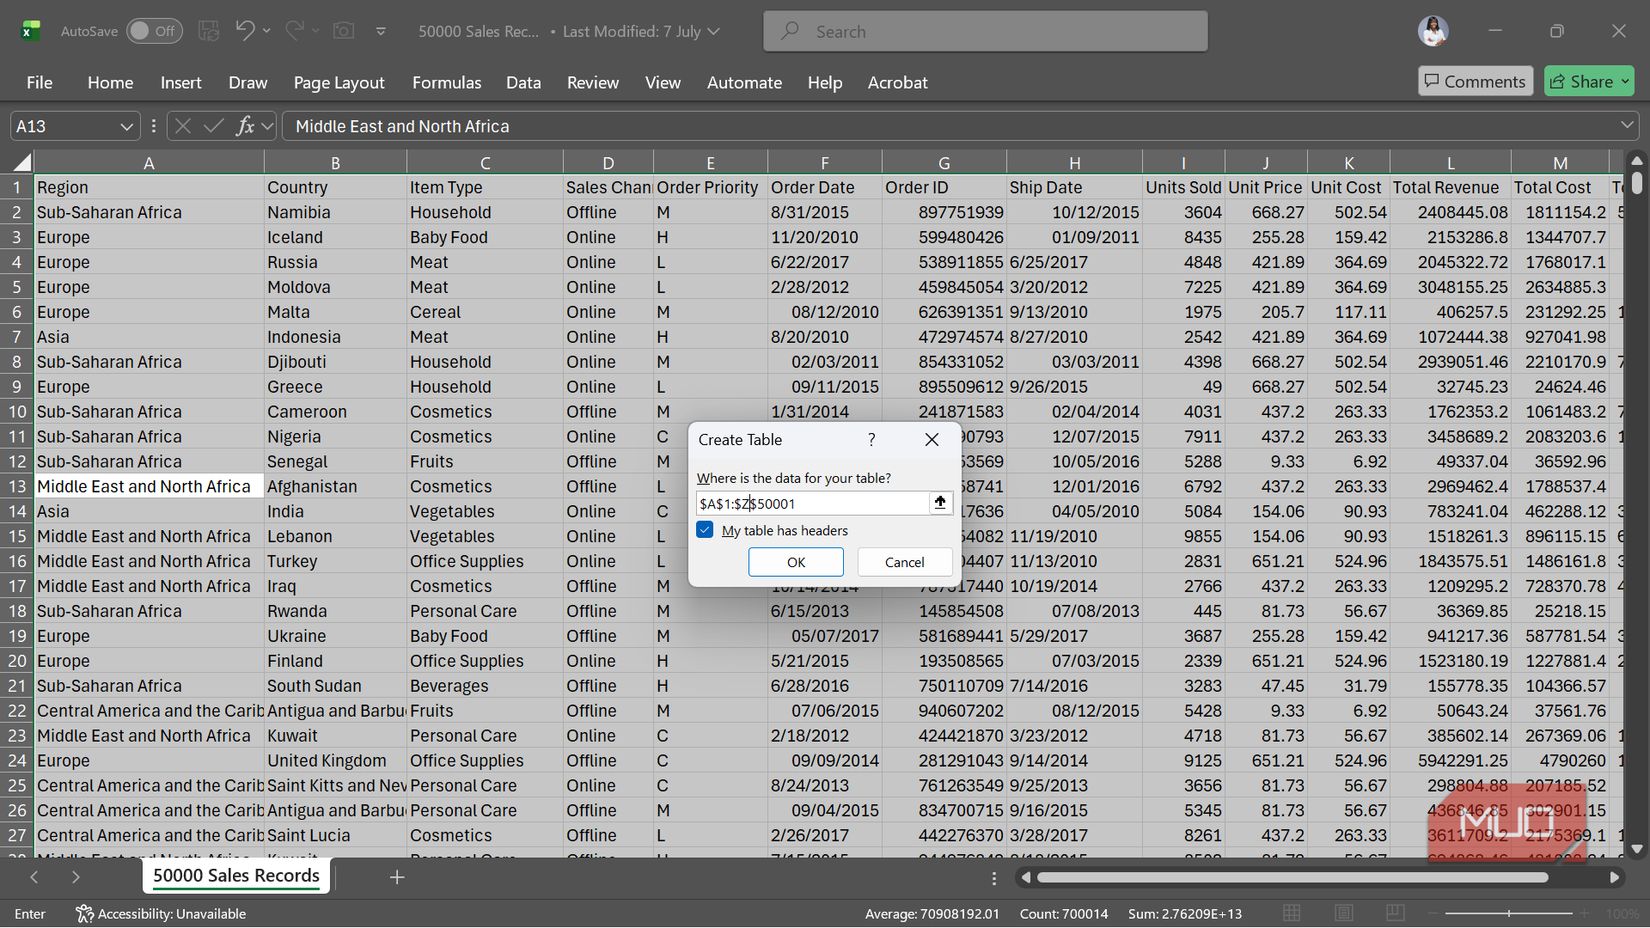
Task: Open the Name Box dropdown arrow
Action: coord(125,126)
